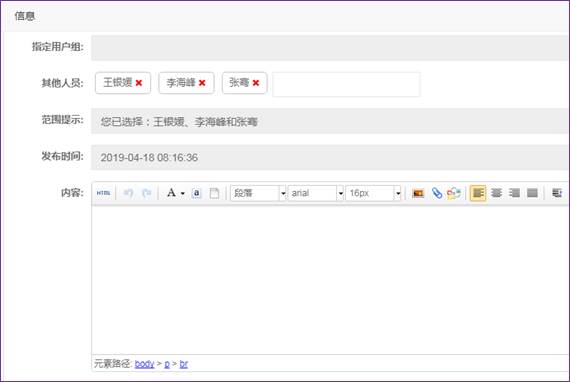
Task: Select align right in editor toolbar
Action: click(514, 193)
